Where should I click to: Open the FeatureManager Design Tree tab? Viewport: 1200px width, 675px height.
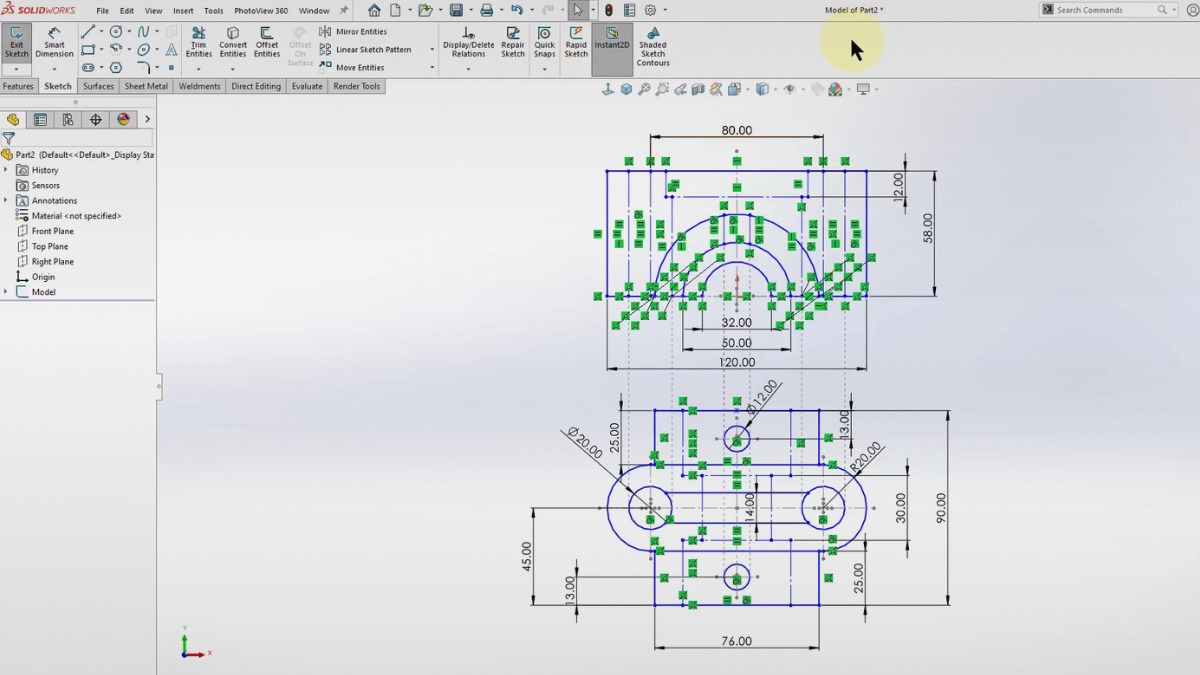tap(13, 119)
